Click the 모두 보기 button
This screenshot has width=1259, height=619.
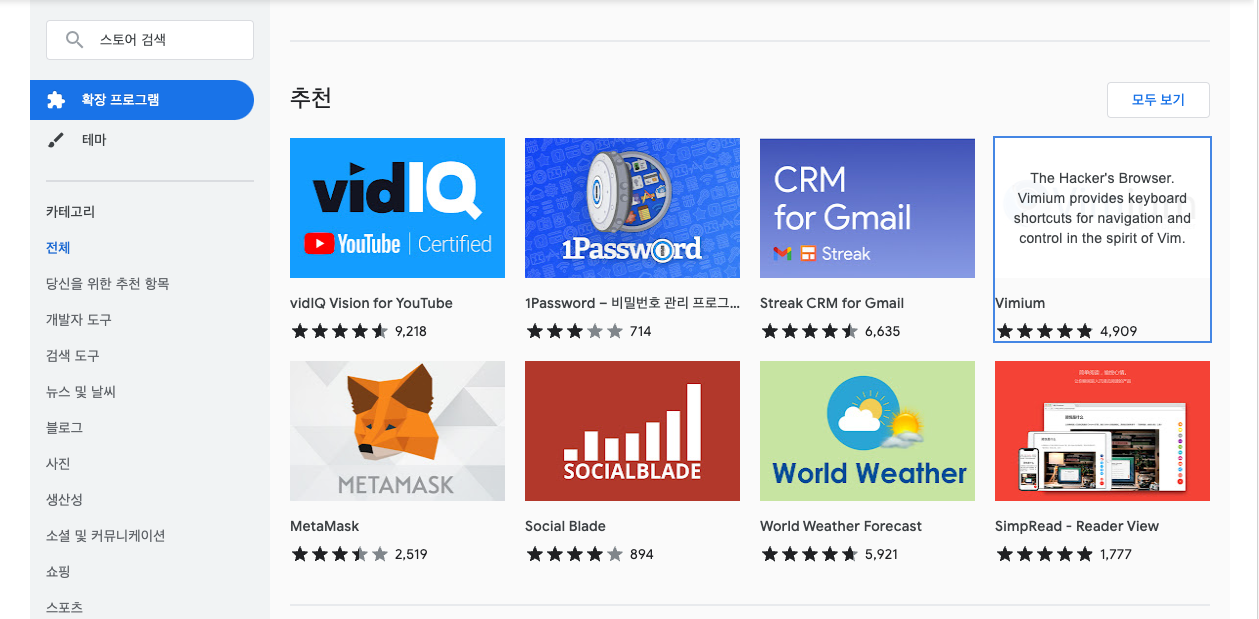coord(1158,100)
